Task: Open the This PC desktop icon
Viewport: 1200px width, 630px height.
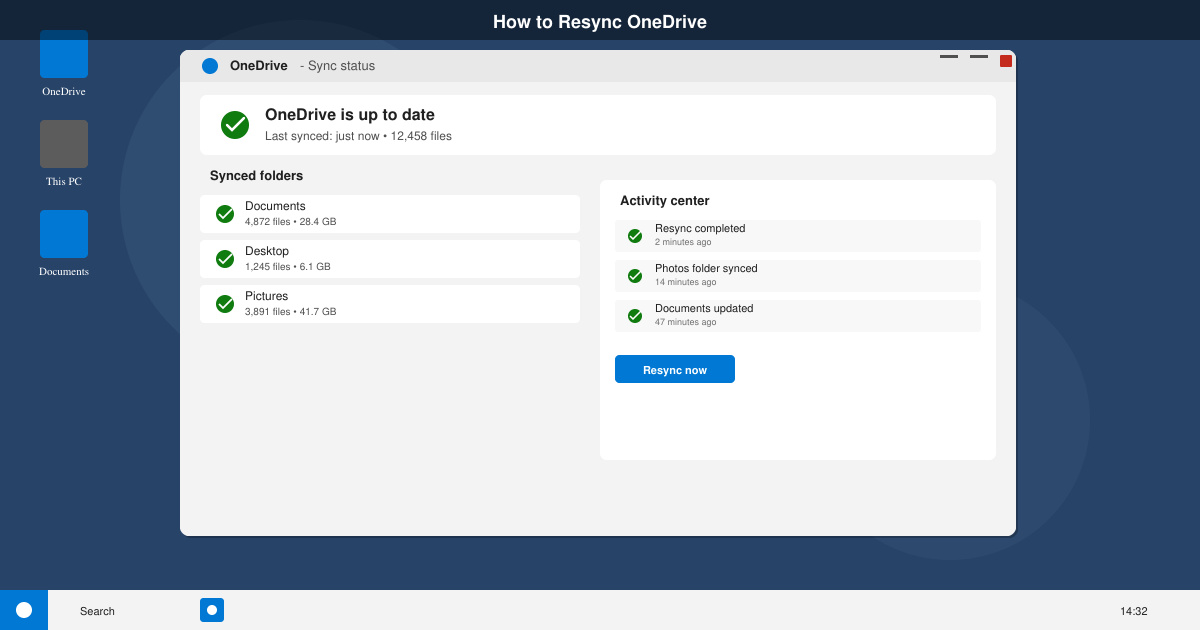Action: (x=64, y=144)
